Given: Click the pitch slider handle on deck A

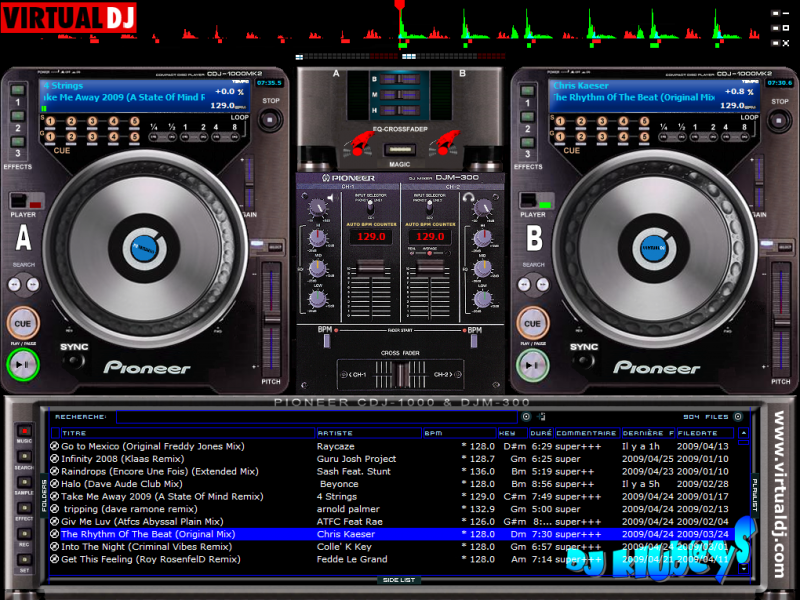Looking at the screenshot, I should coord(271,320).
